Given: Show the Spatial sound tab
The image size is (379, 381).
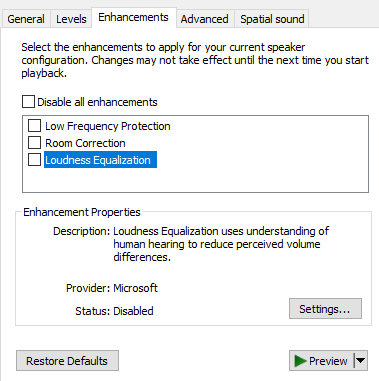Looking at the screenshot, I should coord(272,19).
